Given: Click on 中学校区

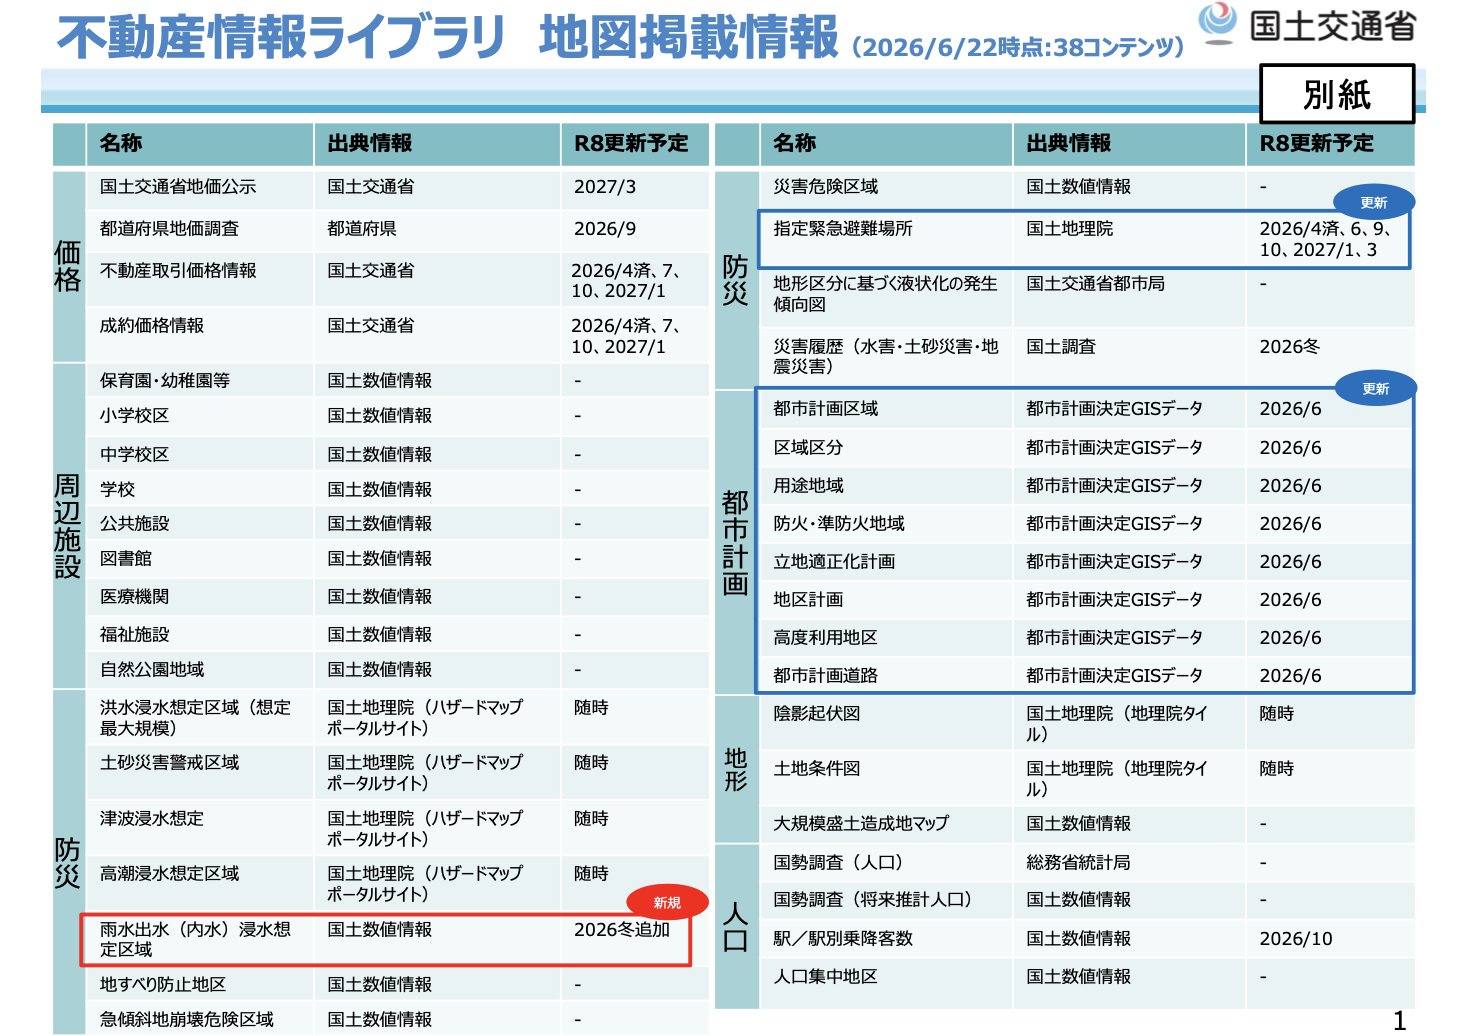Looking at the screenshot, I should point(134,455).
